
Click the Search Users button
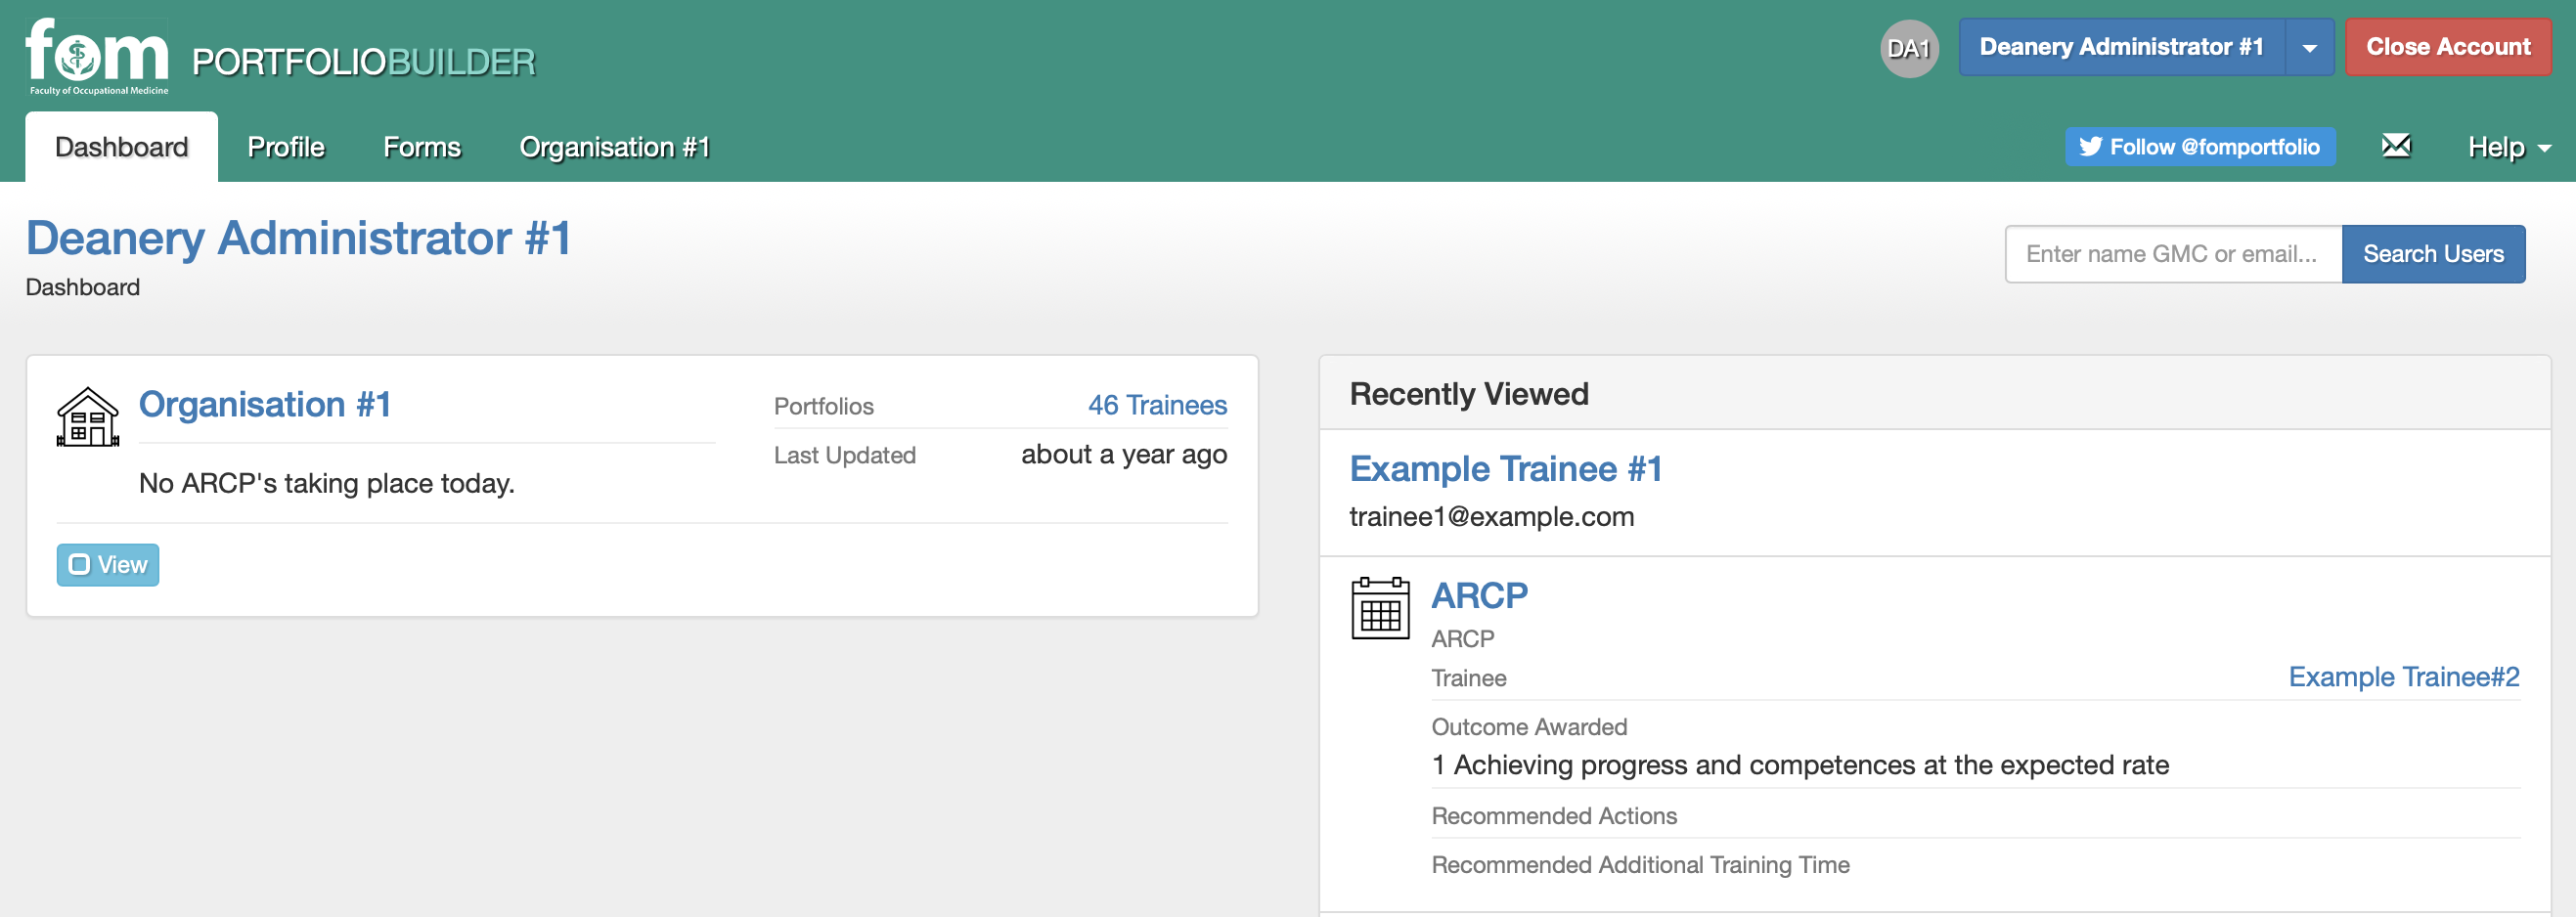(x=2433, y=254)
